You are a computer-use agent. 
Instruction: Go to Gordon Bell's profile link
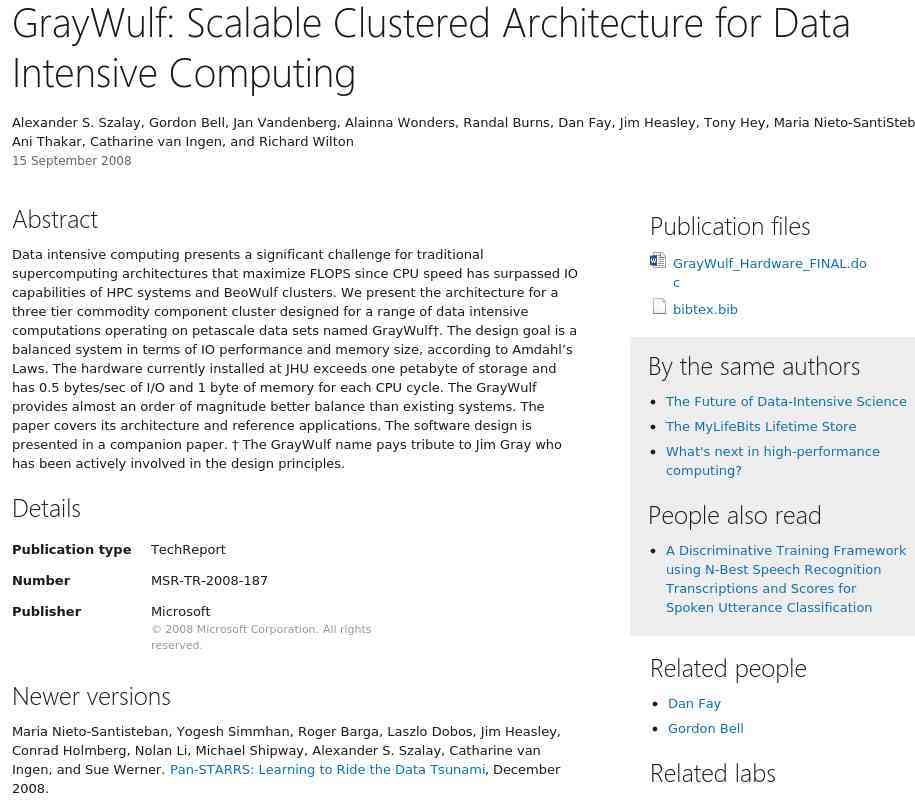point(705,729)
